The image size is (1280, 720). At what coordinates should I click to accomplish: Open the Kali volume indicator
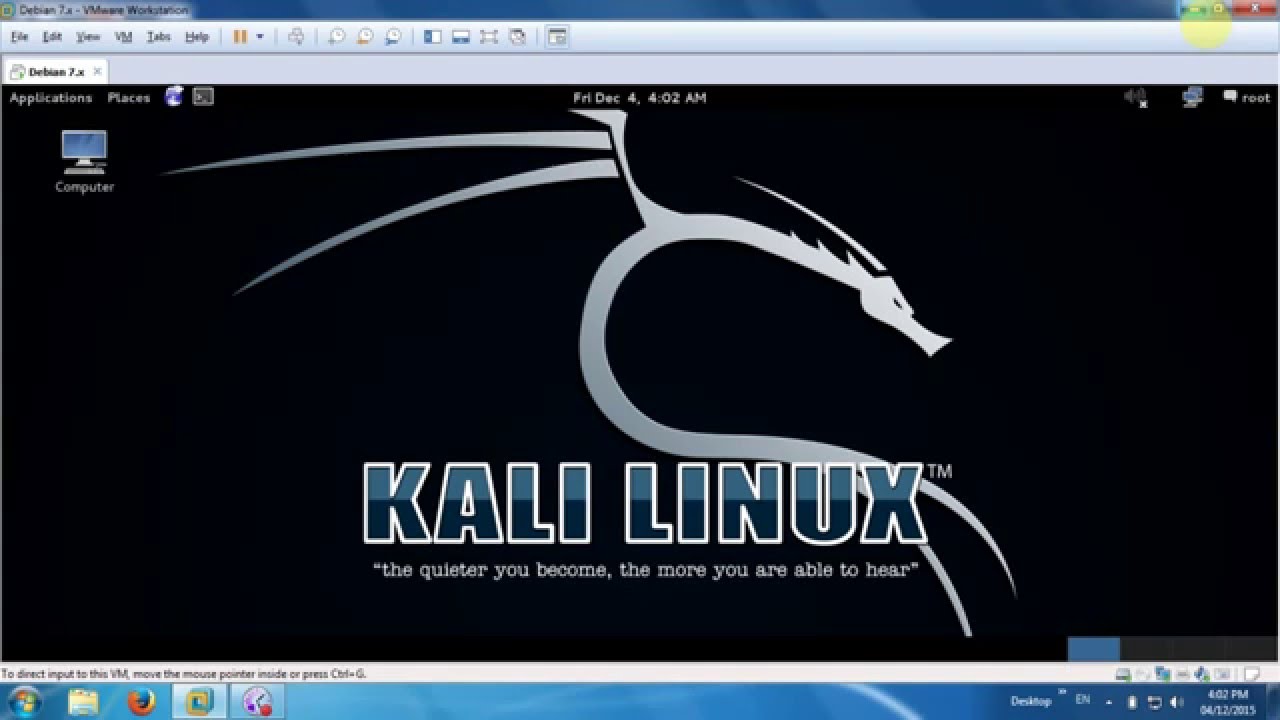1135,97
